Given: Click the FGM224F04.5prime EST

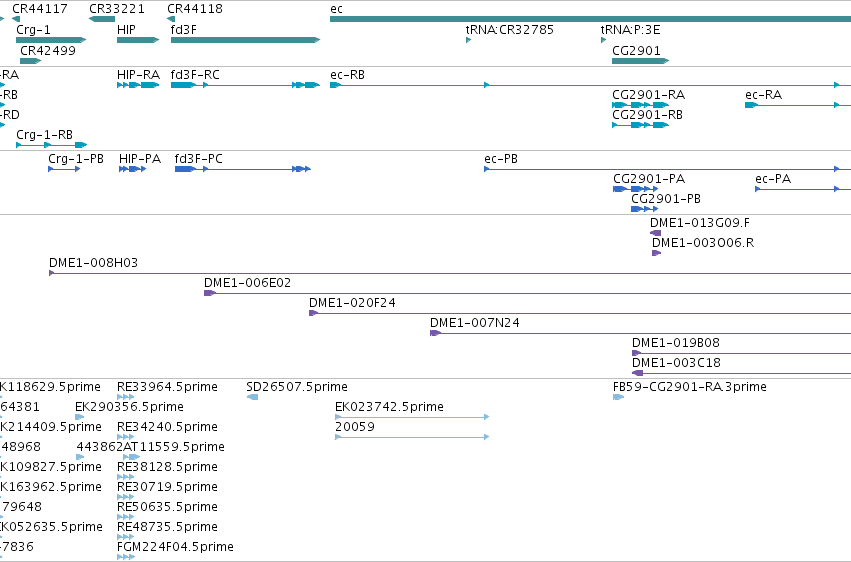Looking at the screenshot, I should tap(126, 557).
